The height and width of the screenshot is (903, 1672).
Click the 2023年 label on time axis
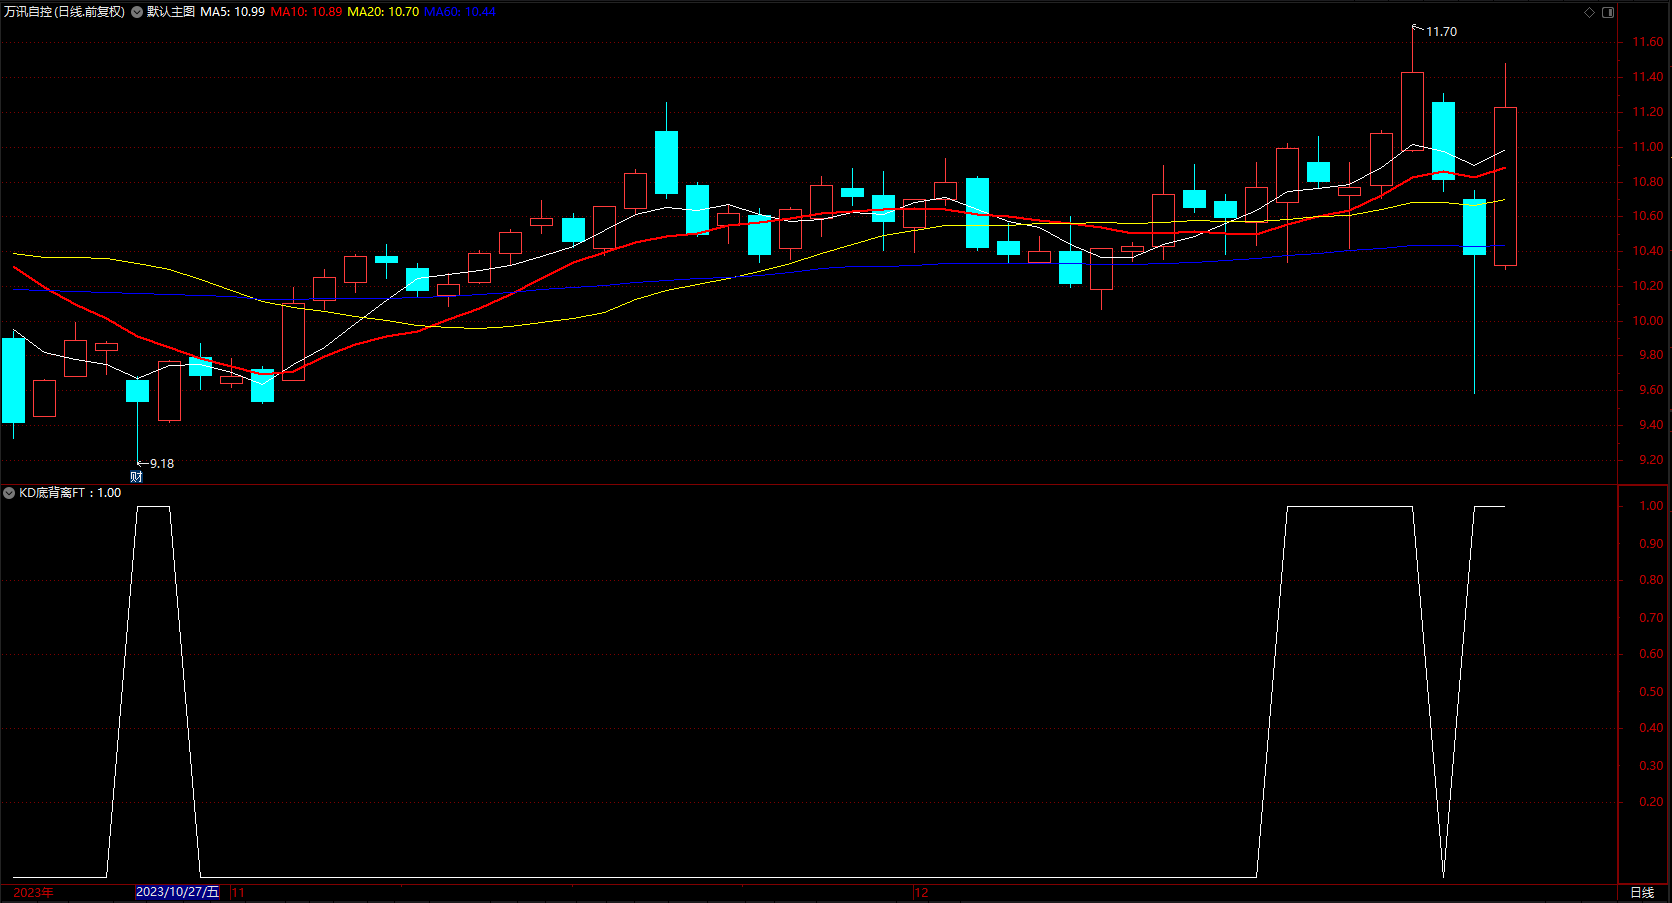click(34, 892)
